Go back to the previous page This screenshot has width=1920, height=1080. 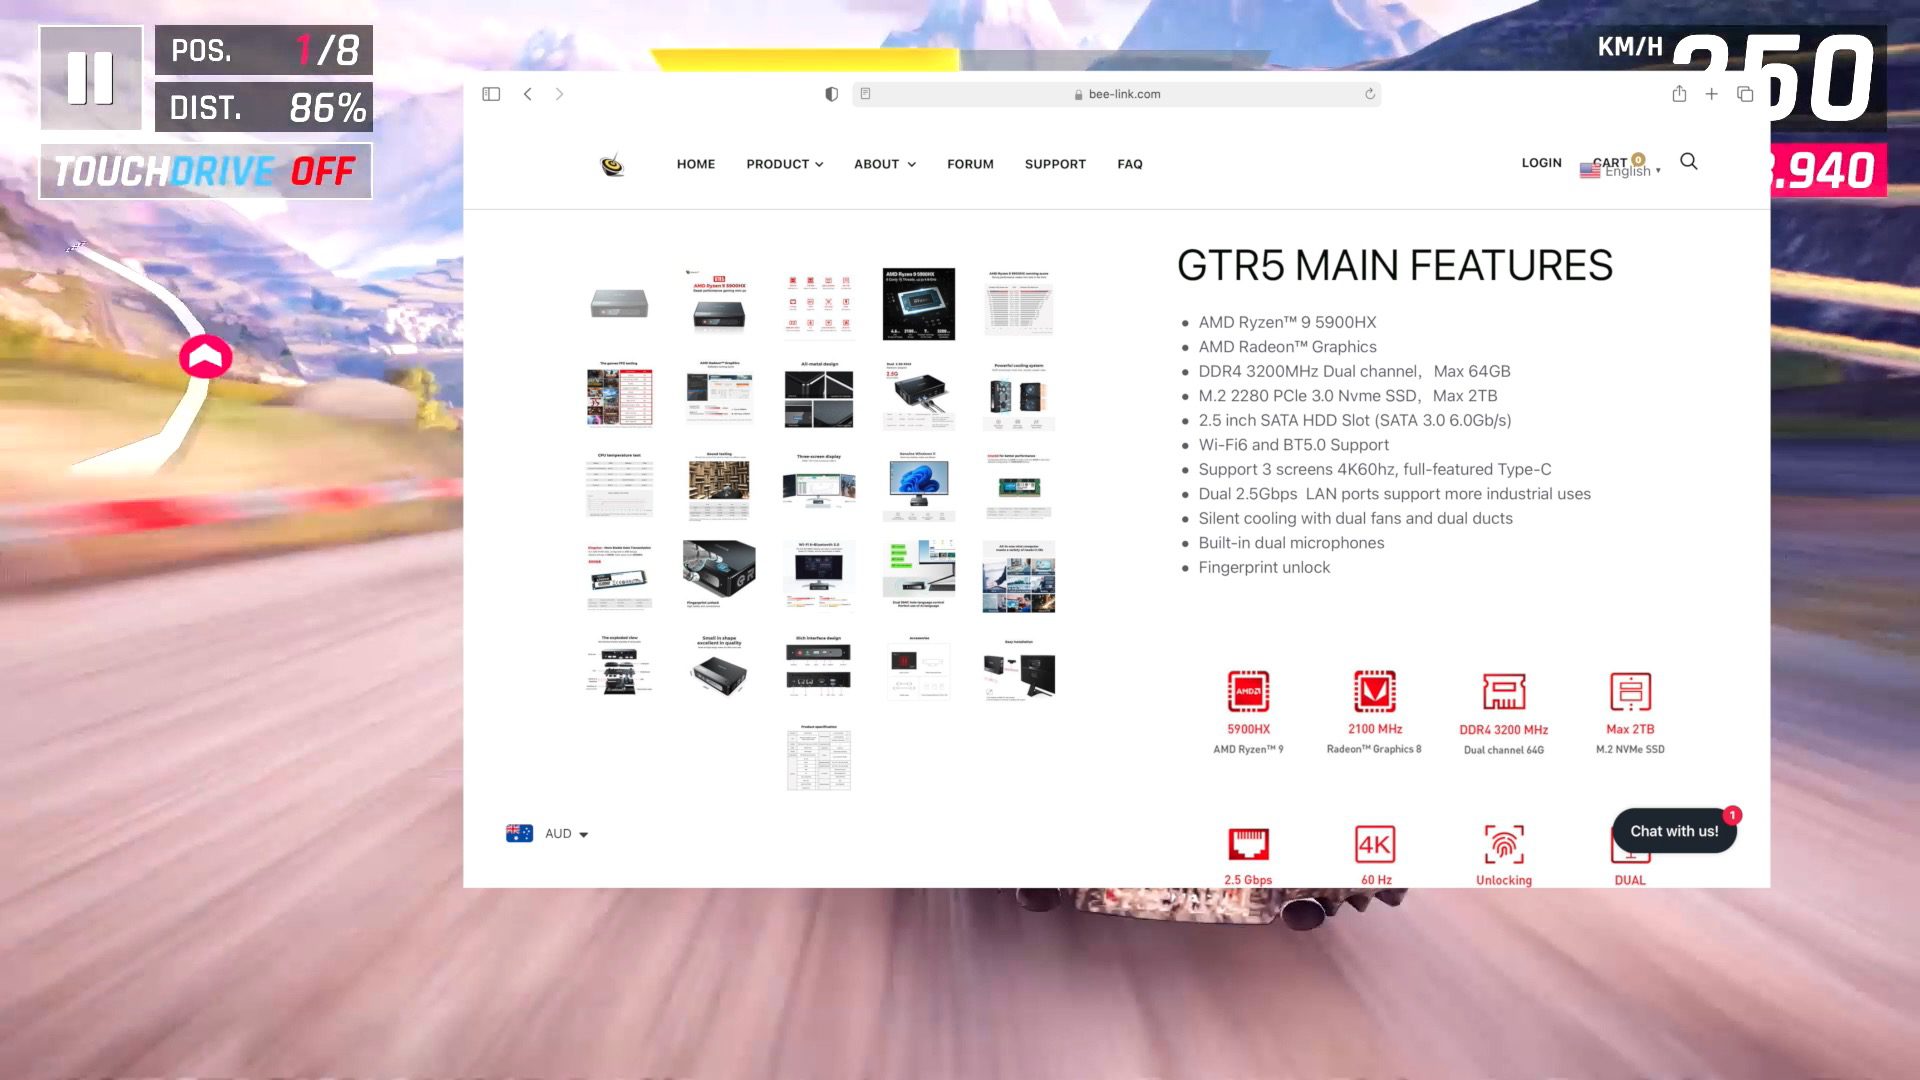[x=528, y=94]
